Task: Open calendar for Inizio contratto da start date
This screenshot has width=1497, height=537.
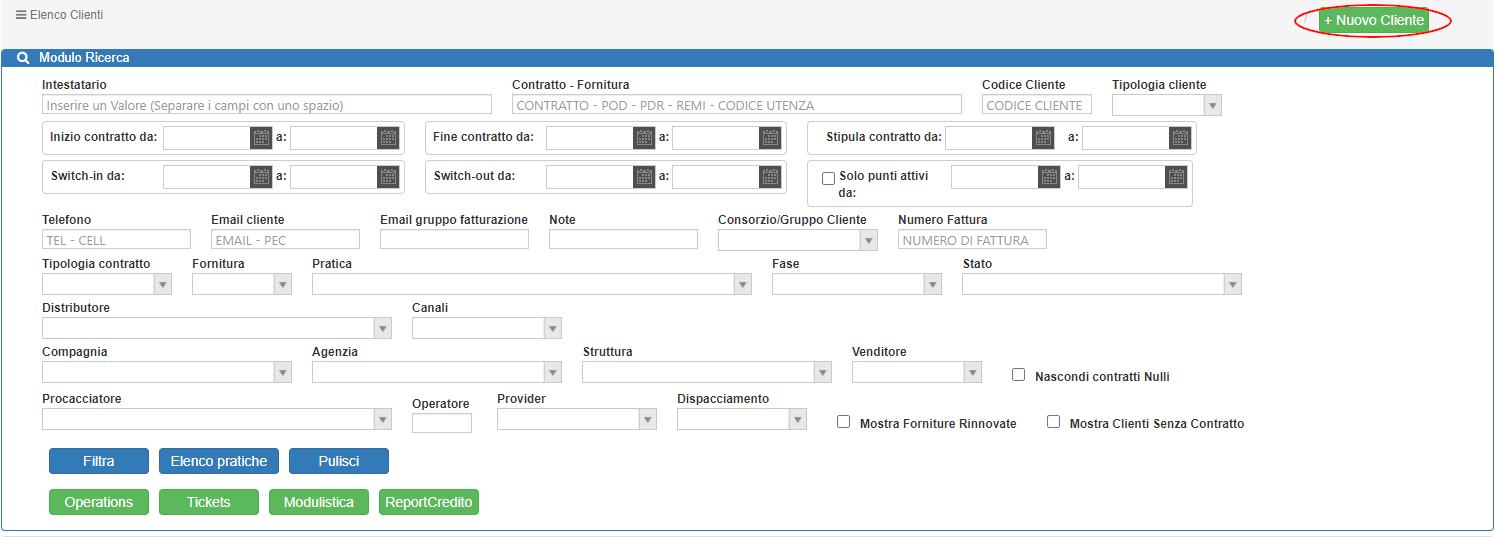Action: (261, 138)
